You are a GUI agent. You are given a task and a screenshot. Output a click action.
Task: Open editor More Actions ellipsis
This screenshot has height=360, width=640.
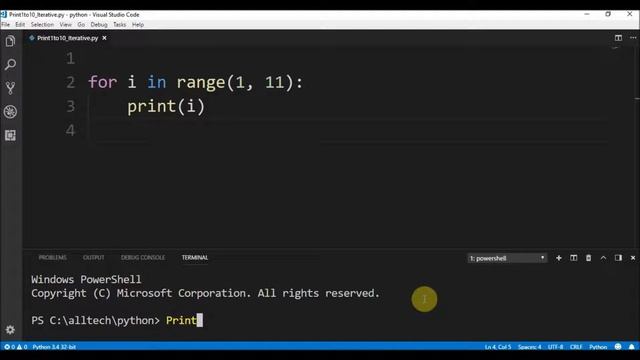click(x=633, y=38)
